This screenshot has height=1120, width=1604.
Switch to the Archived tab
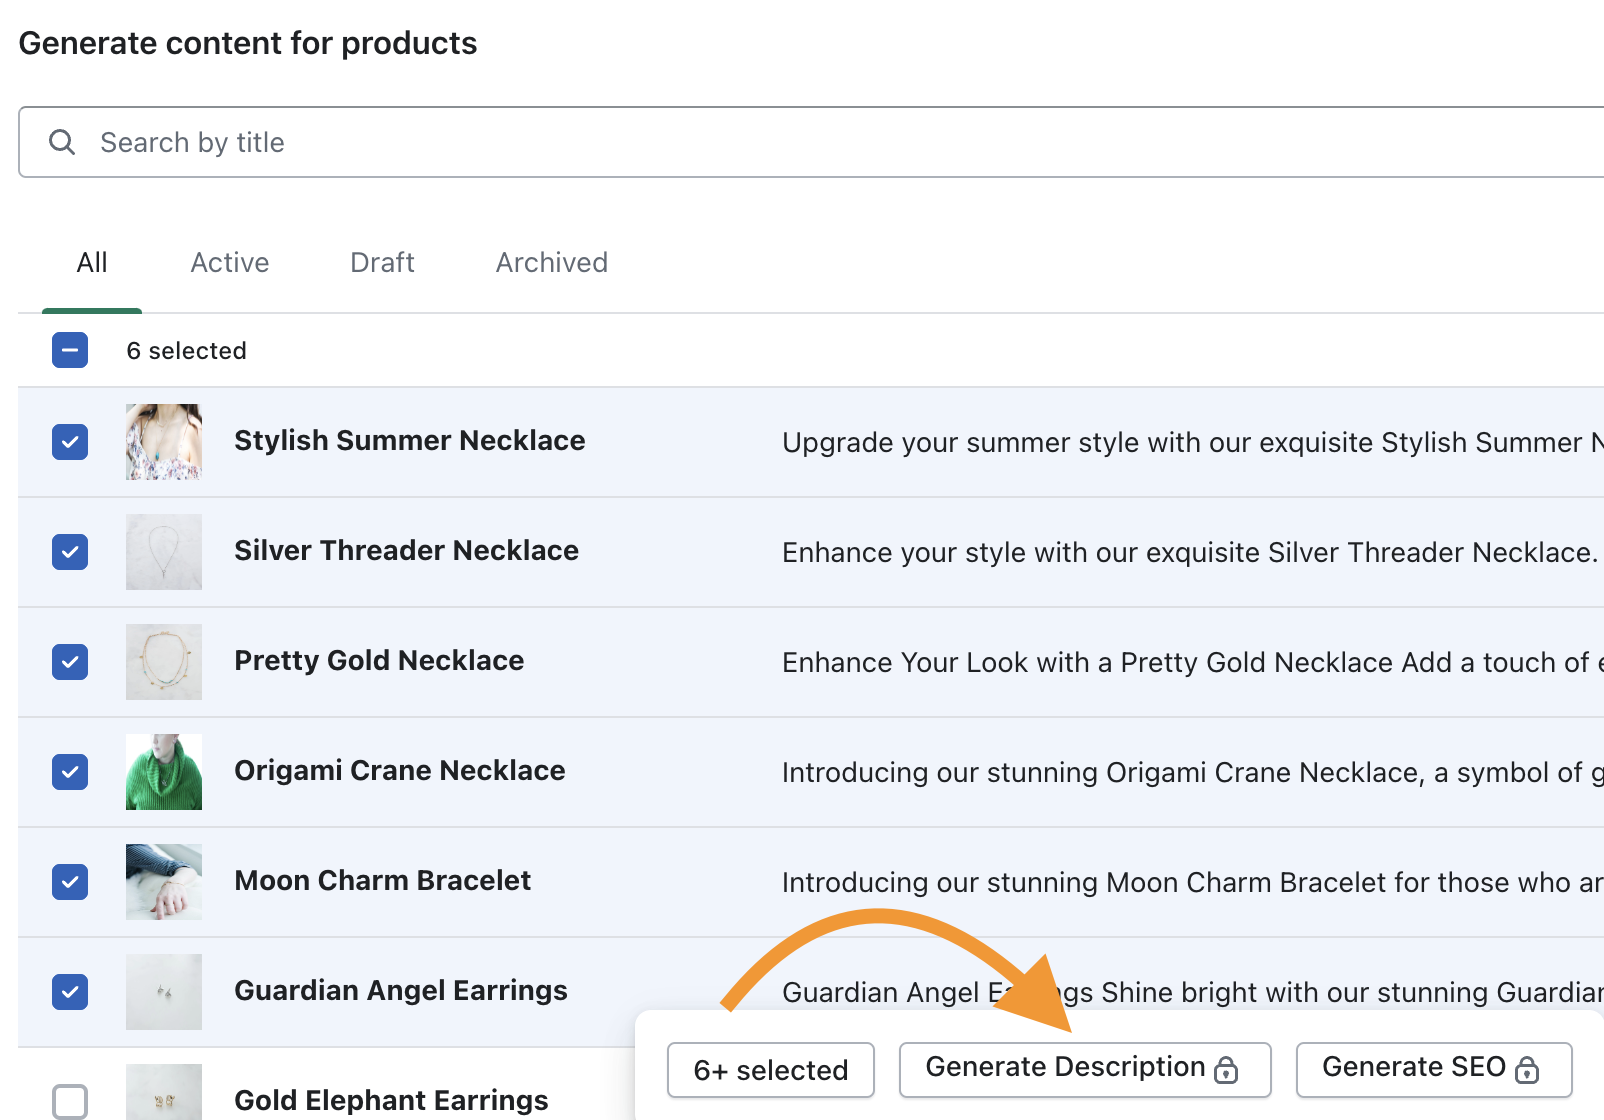pos(551,262)
